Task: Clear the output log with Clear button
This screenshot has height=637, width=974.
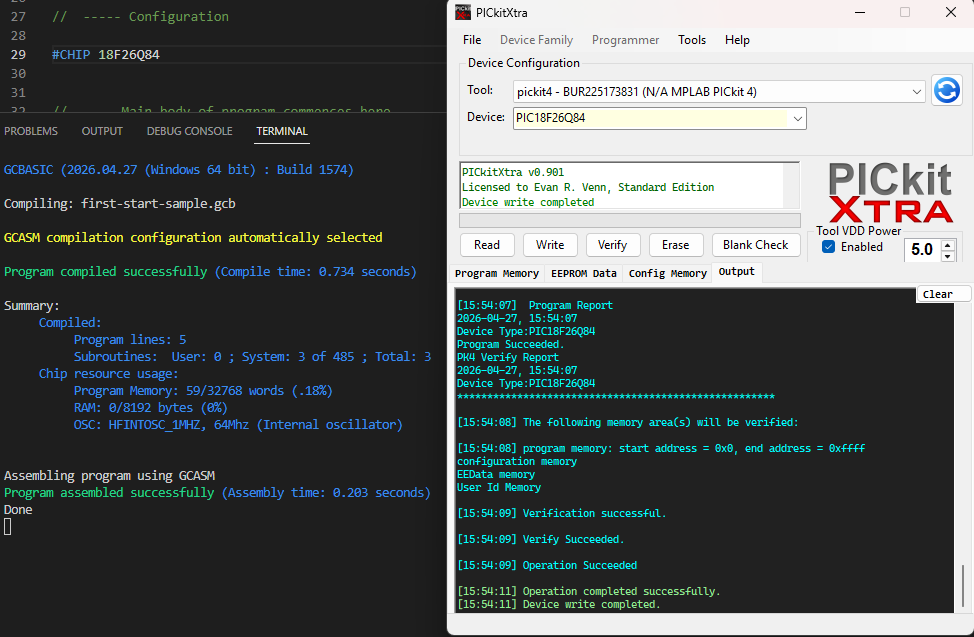Action: pos(938,294)
